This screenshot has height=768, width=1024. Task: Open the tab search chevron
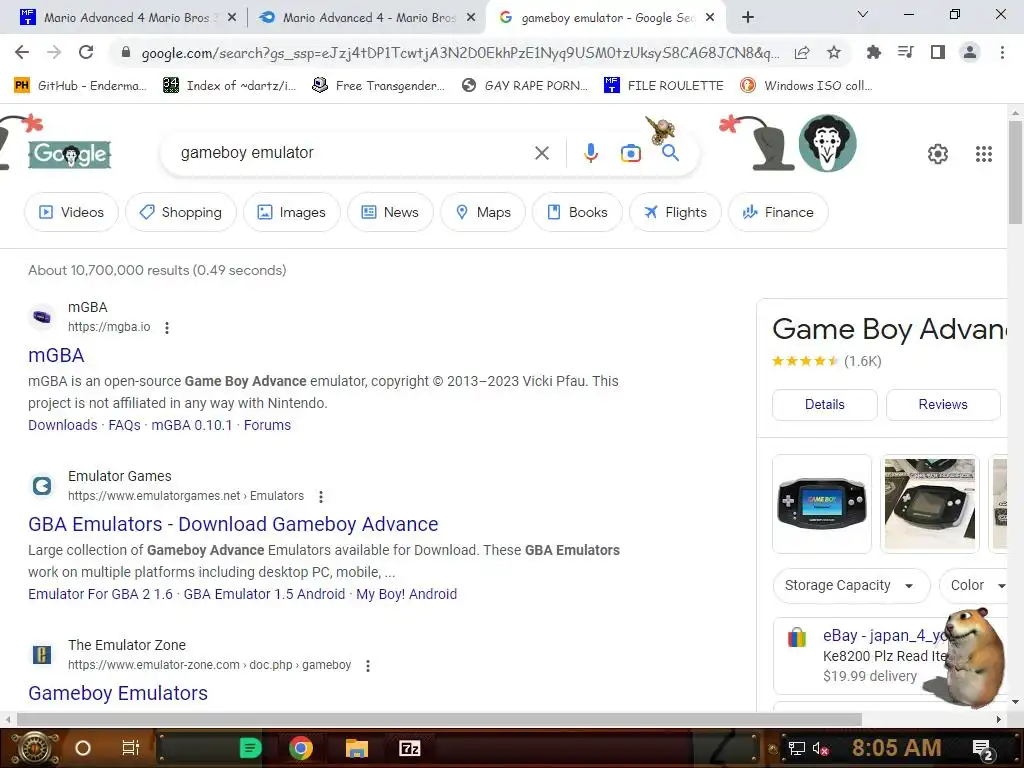(862, 14)
